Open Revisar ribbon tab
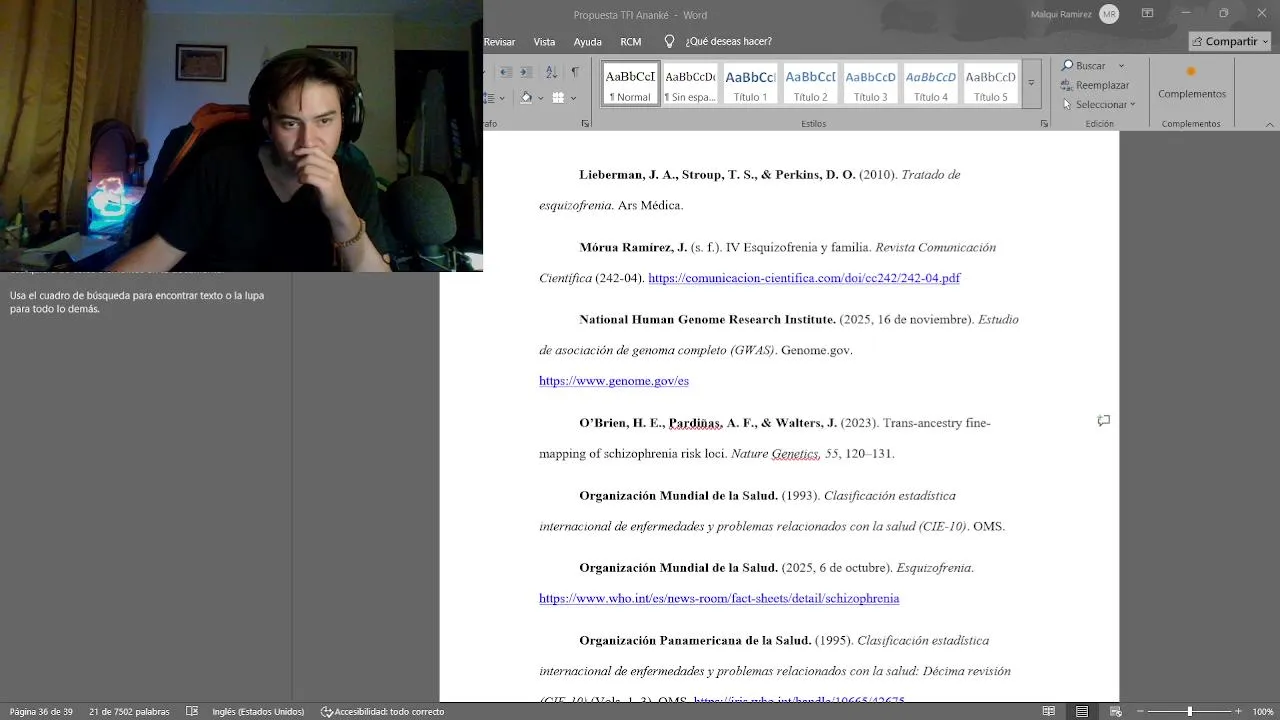Image resolution: width=1280 pixels, height=720 pixels. (x=499, y=42)
